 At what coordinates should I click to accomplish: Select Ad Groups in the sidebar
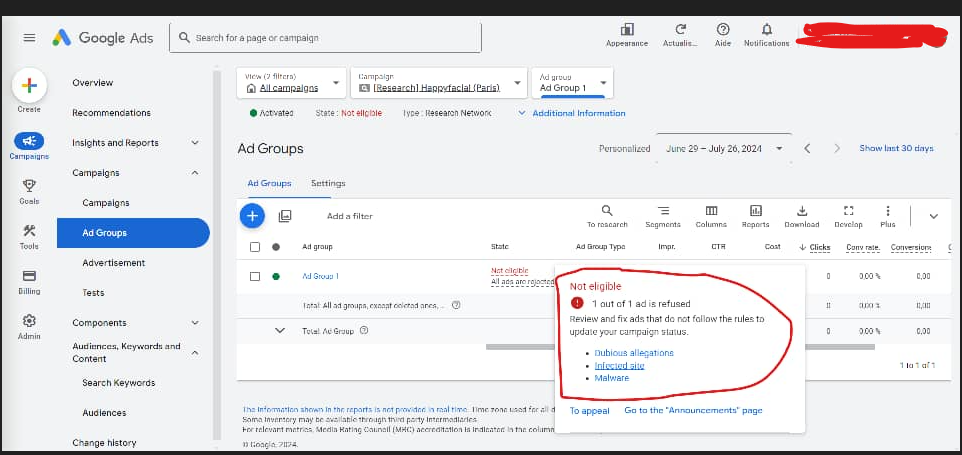(x=133, y=233)
